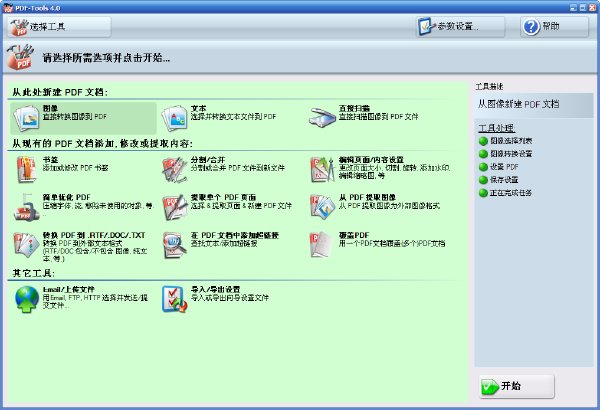Screen dimensions: 600x410
Task: Click the 简单优化 PDF title text
Action: click(67, 197)
